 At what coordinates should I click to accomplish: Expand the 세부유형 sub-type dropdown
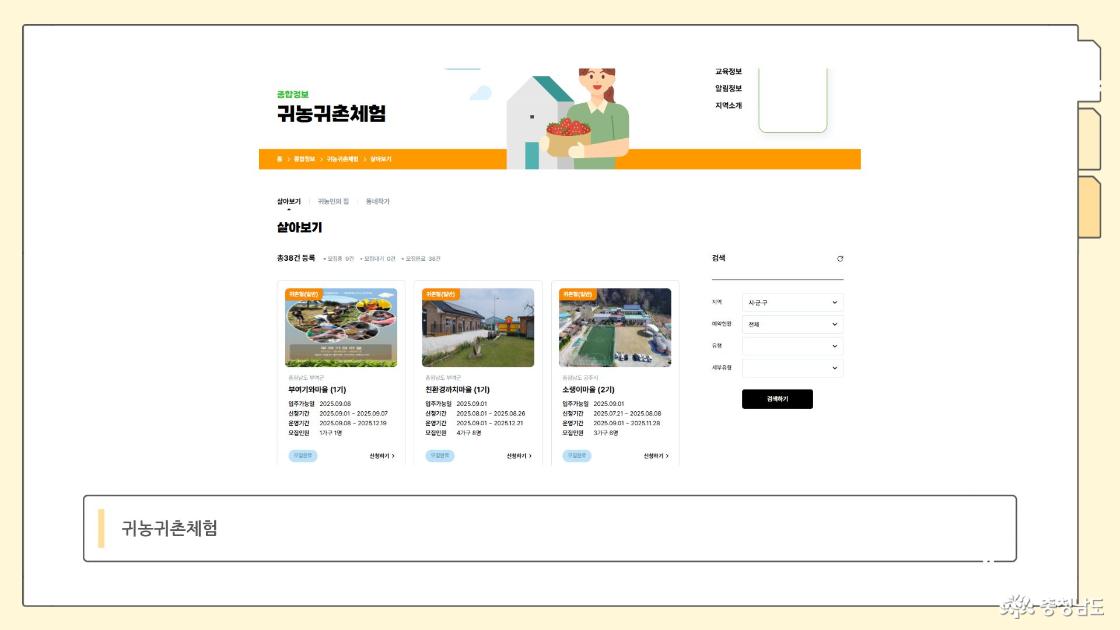tap(792, 368)
